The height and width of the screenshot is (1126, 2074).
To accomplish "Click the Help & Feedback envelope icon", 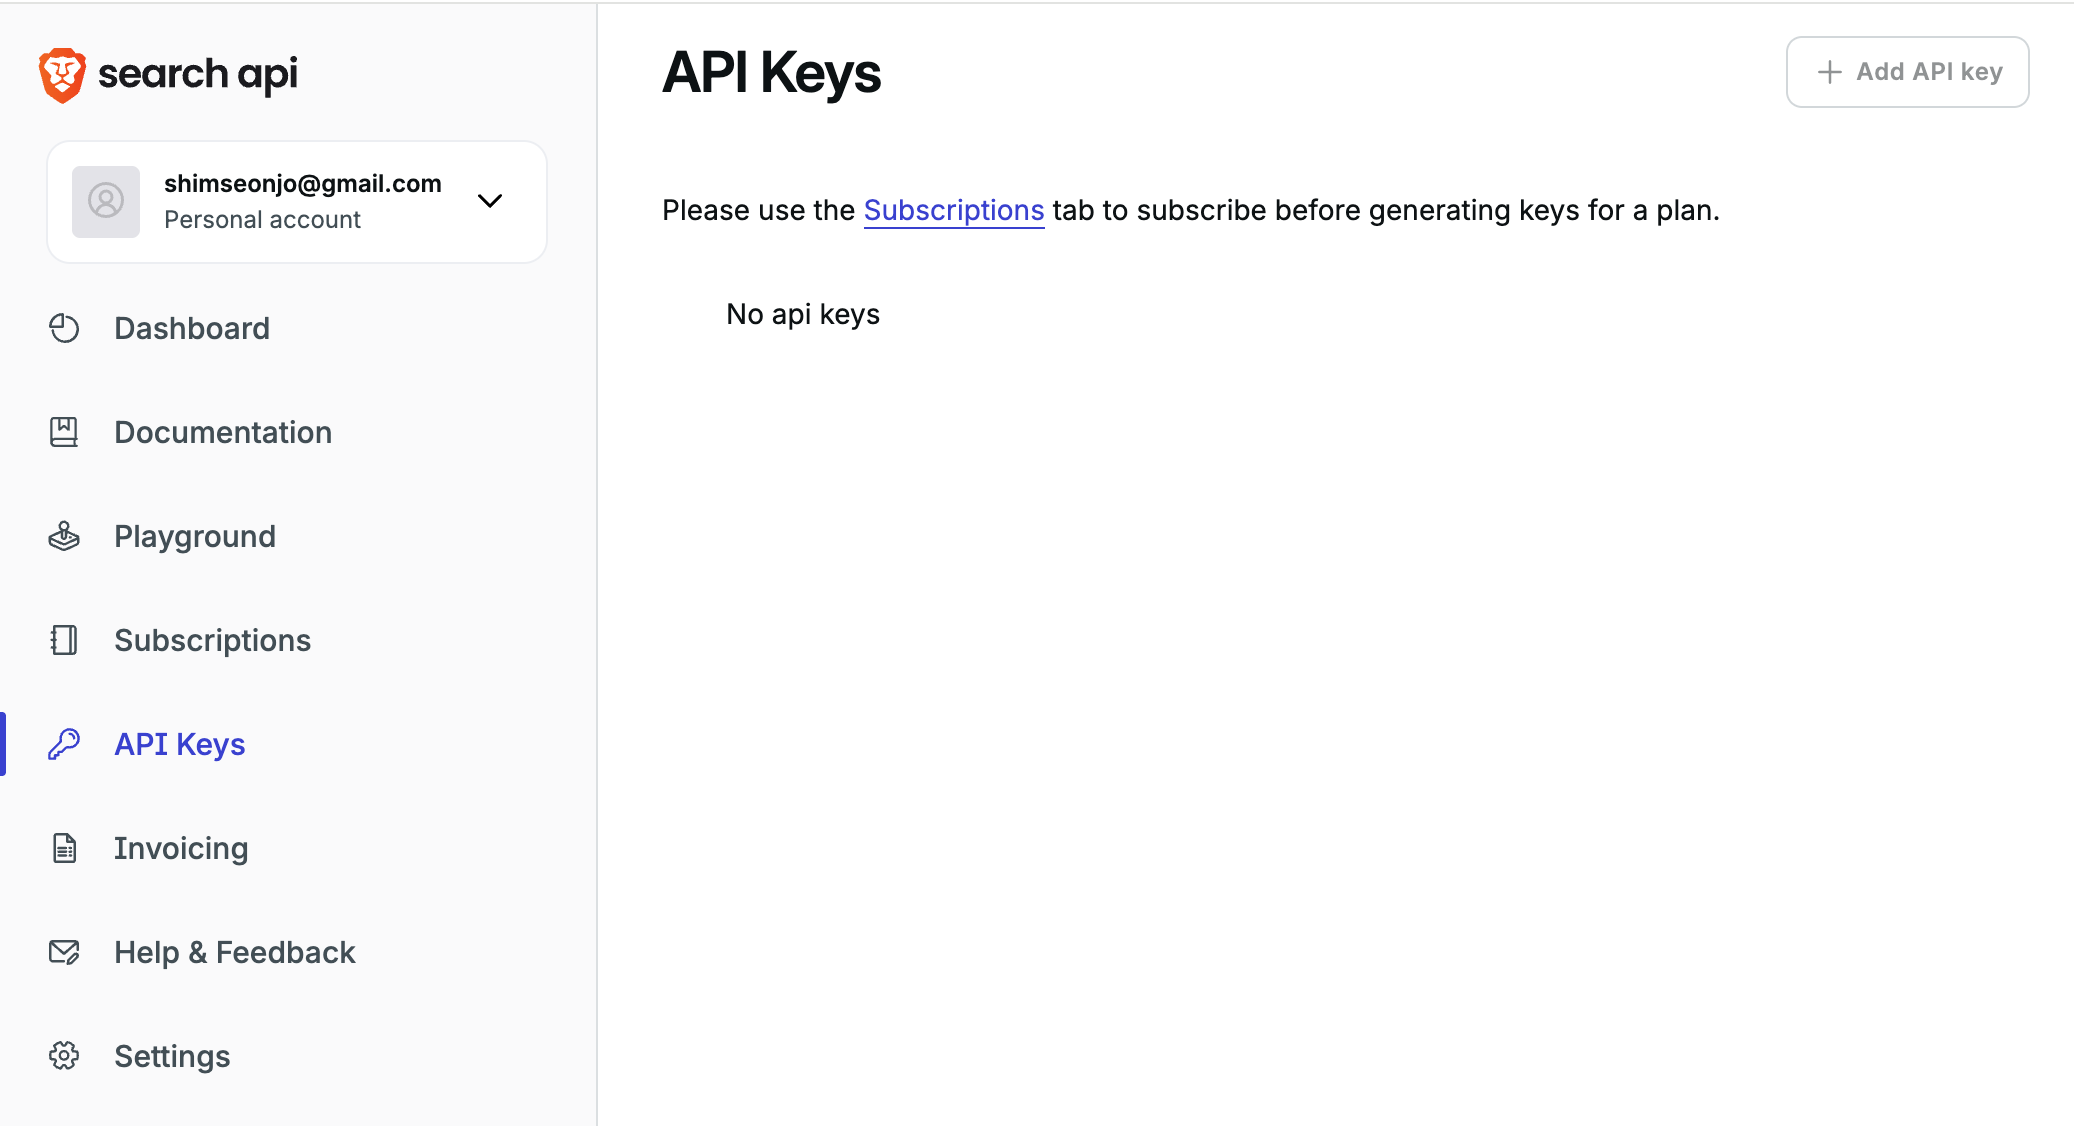I will click(64, 952).
